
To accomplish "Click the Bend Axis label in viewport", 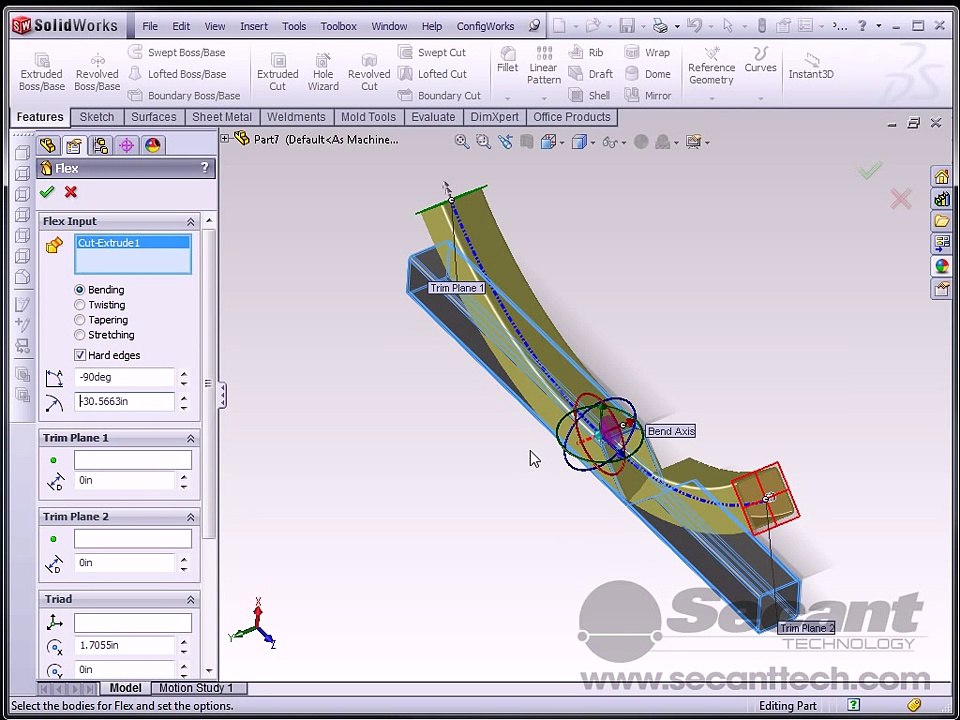I will (671, 432).
